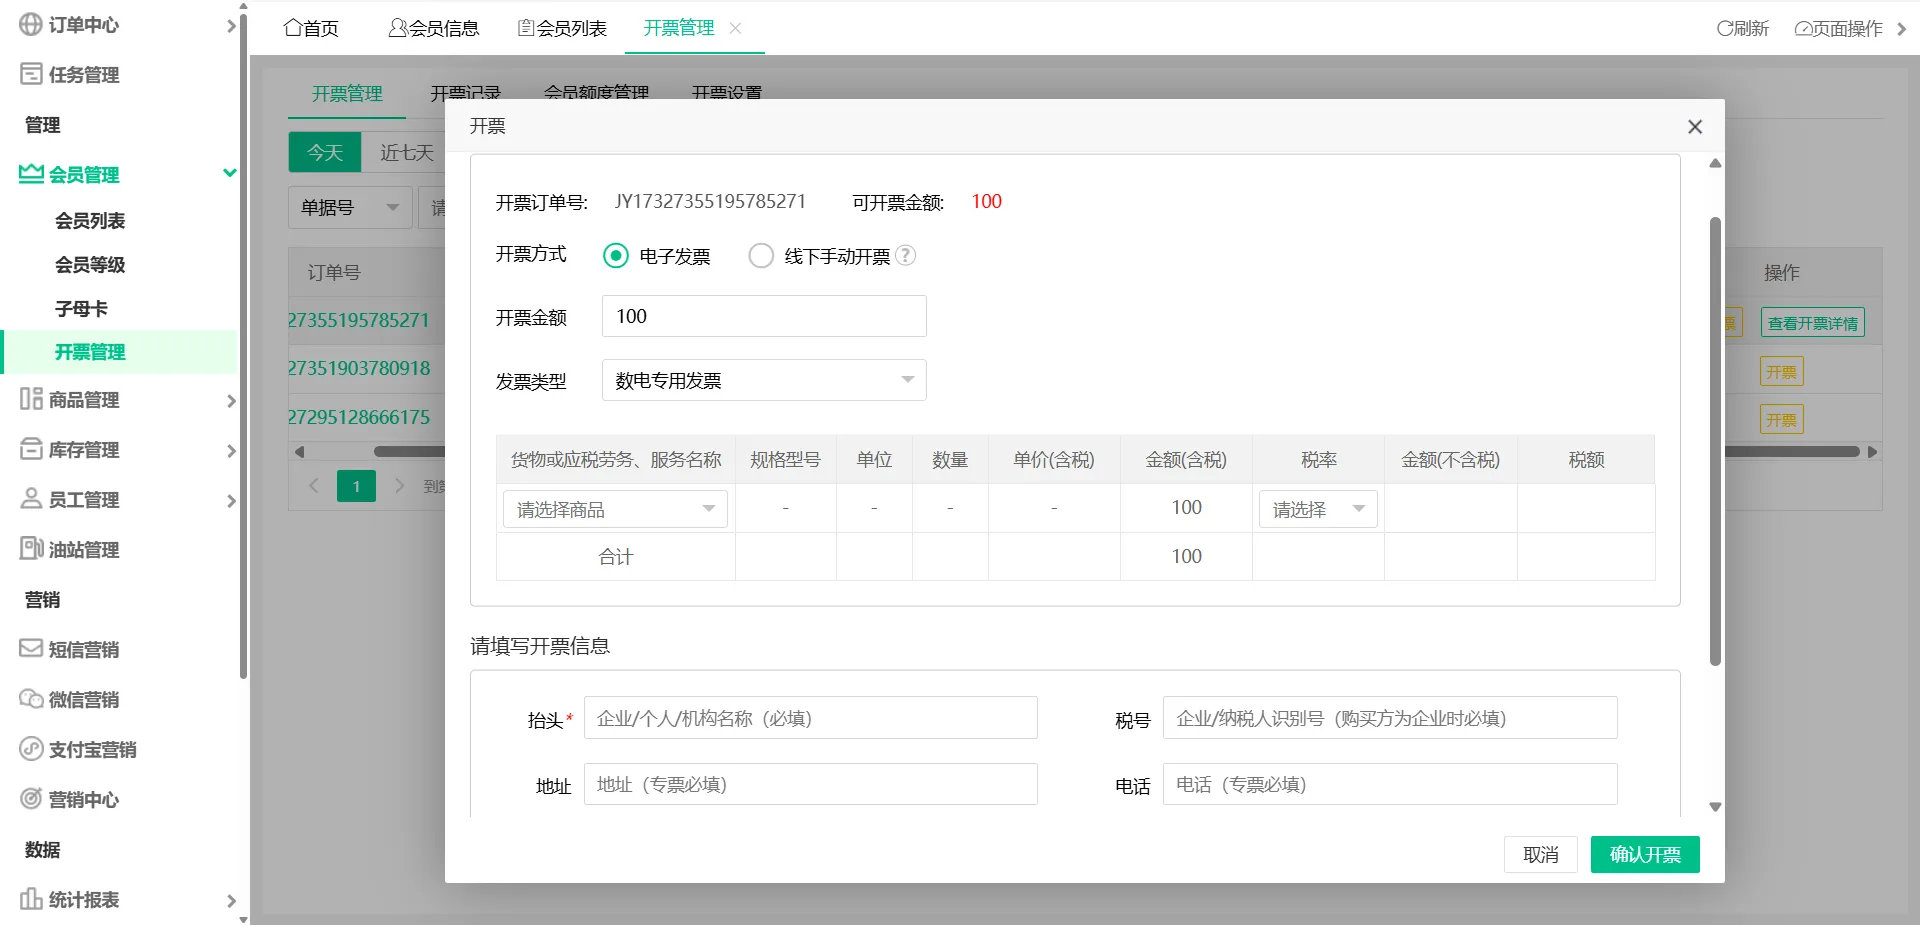1920x925 pixels.
Task: Switch to the 首页 tab
Action: click(x=311, y=28)
